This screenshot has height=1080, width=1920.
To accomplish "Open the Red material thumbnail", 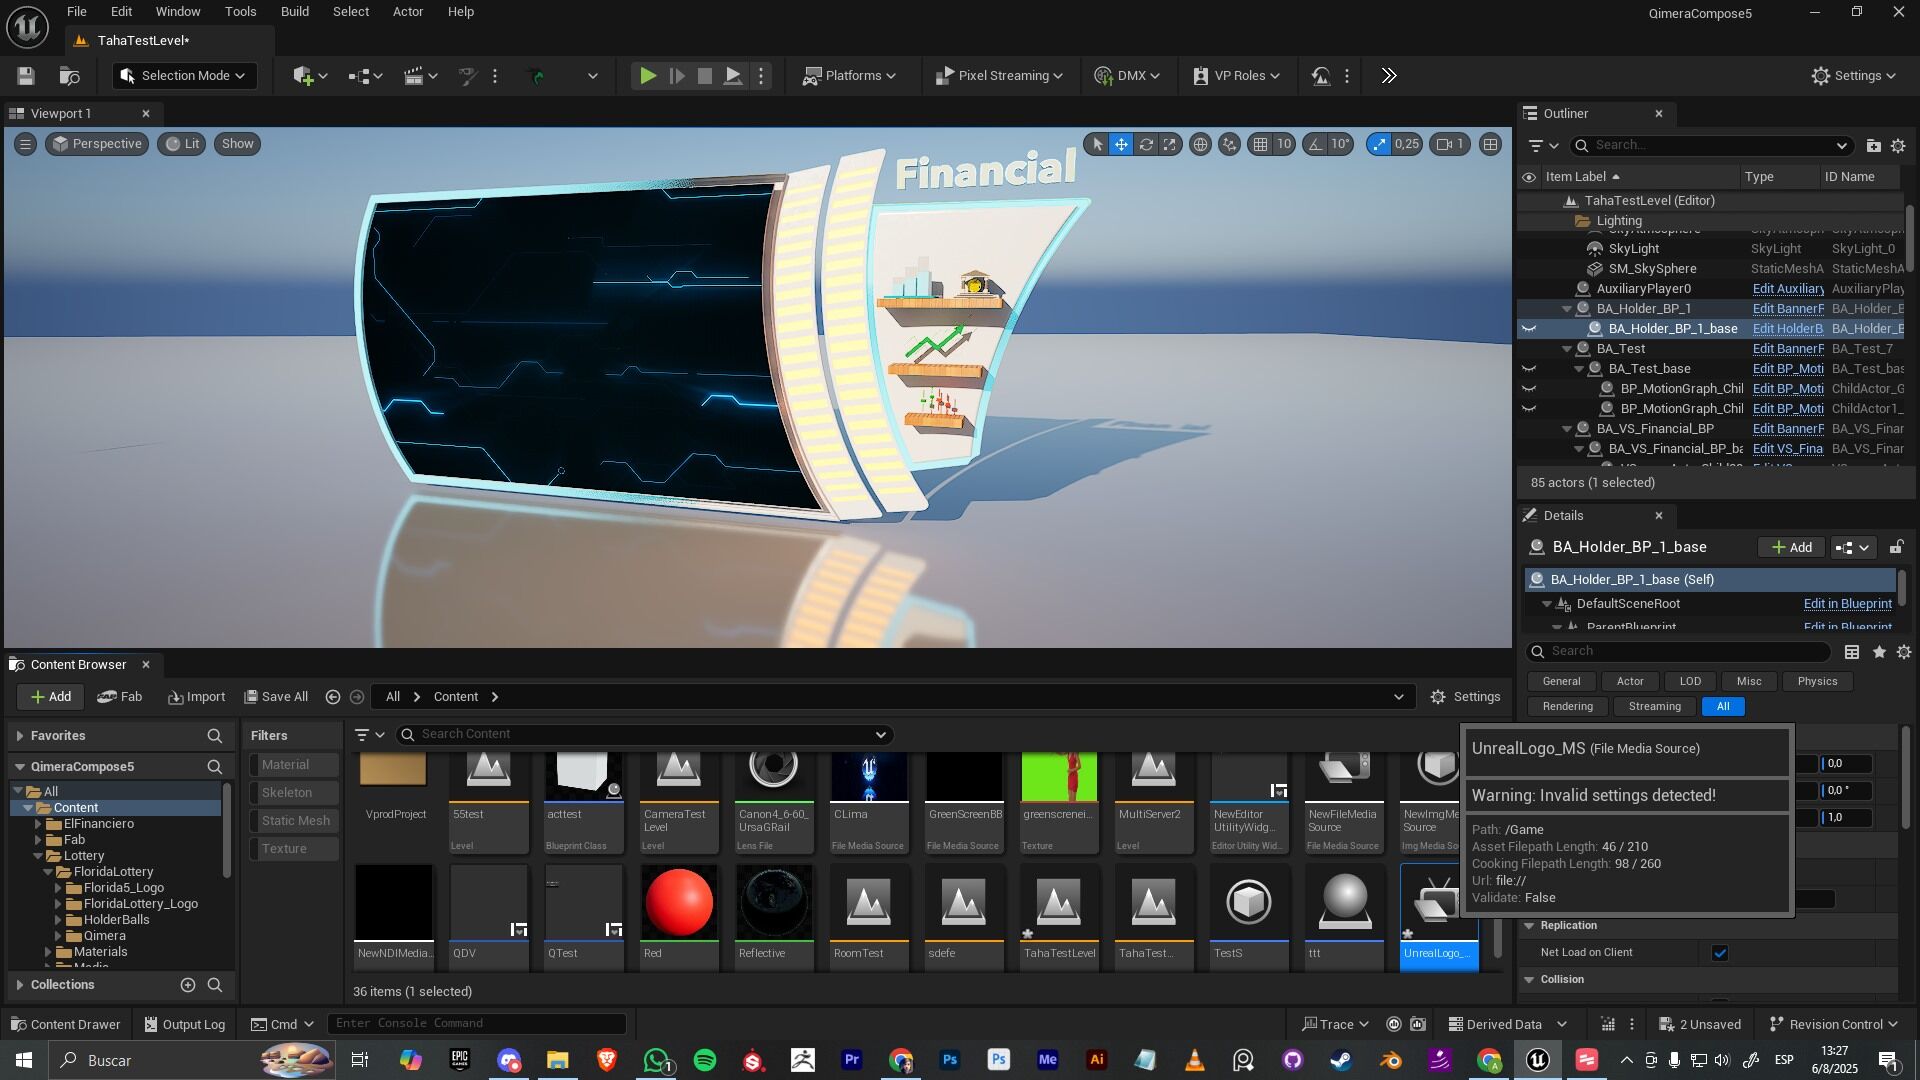I will pyautogui.click(x=679, y=903).
